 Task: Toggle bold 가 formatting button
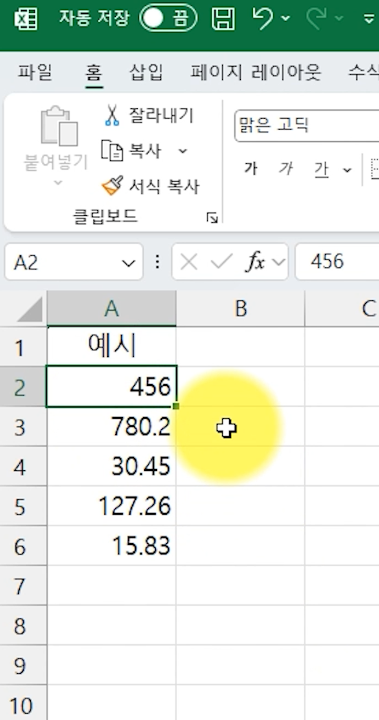[250, 169]
